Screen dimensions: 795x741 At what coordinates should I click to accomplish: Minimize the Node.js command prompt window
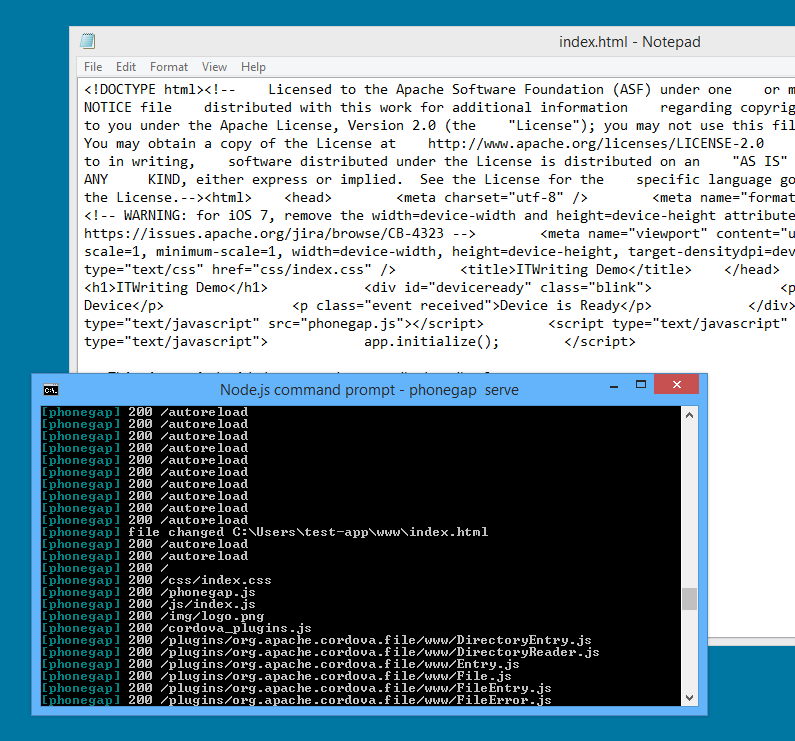[614, 385]
